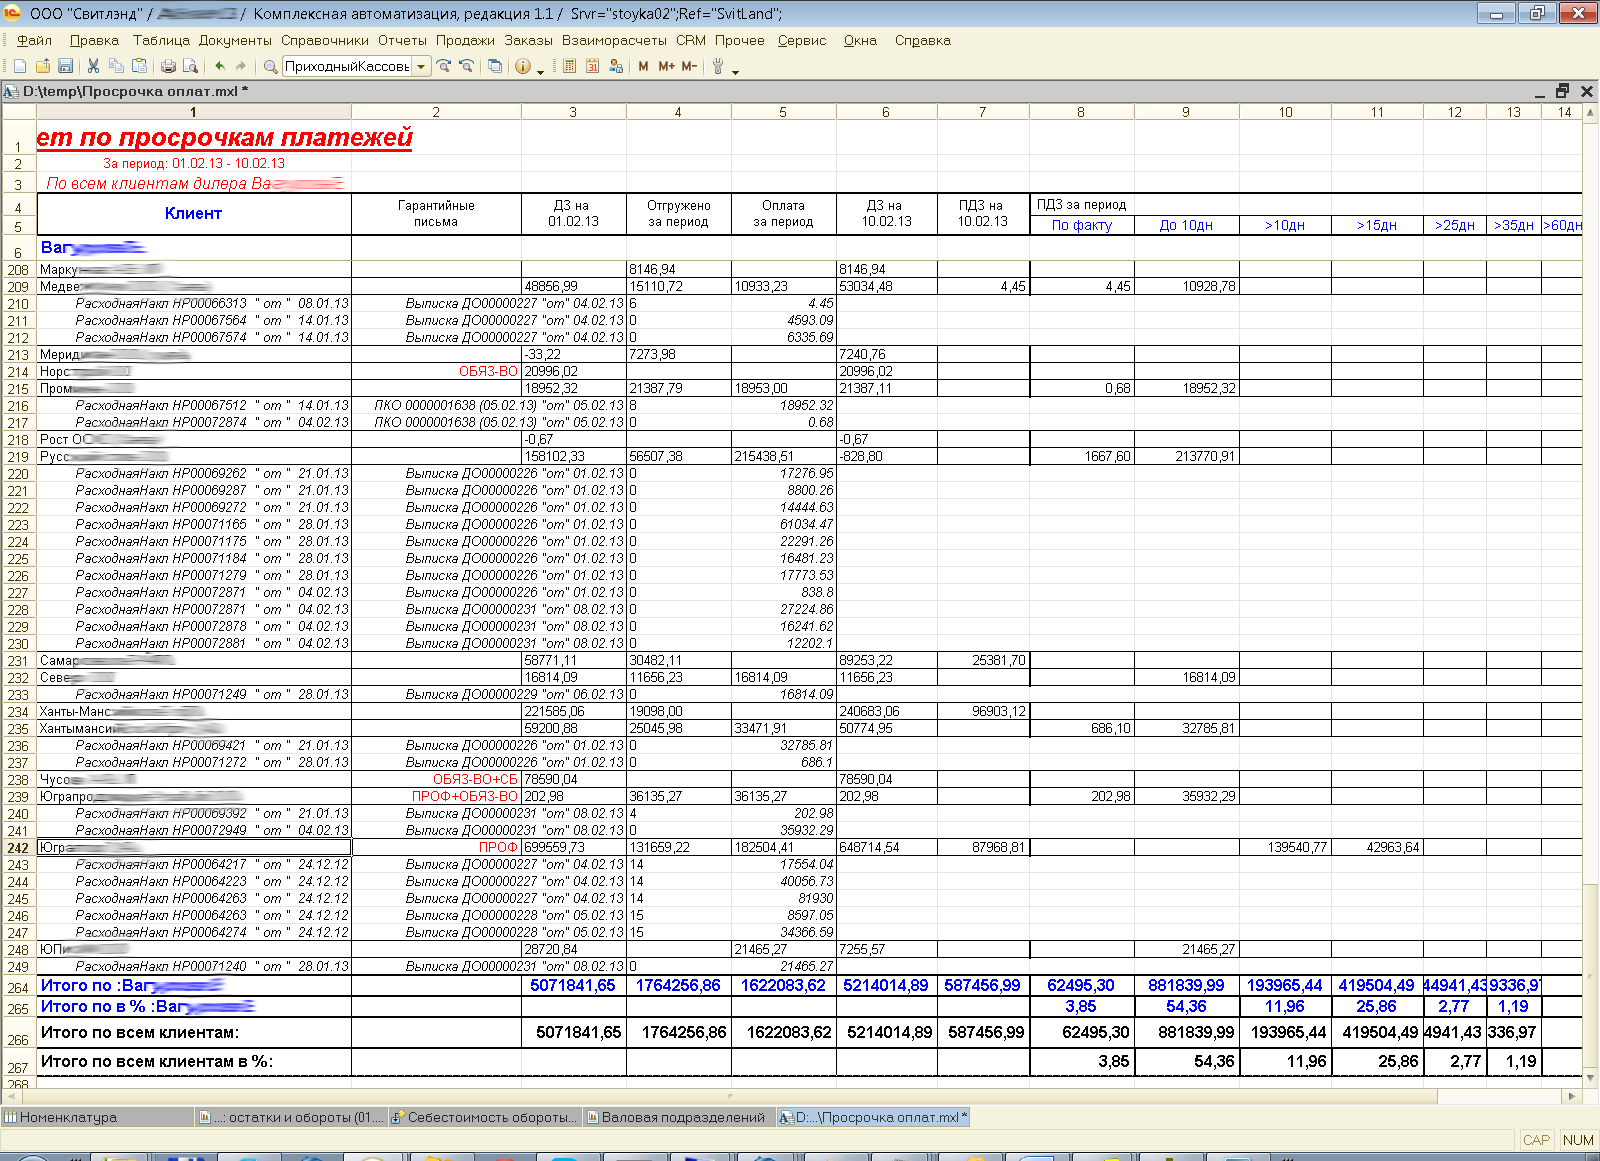This screenshot has width=1600, height=1161.
Task: Click the vertical scrollbar down arrow
Action: tap(1590, 1078)
